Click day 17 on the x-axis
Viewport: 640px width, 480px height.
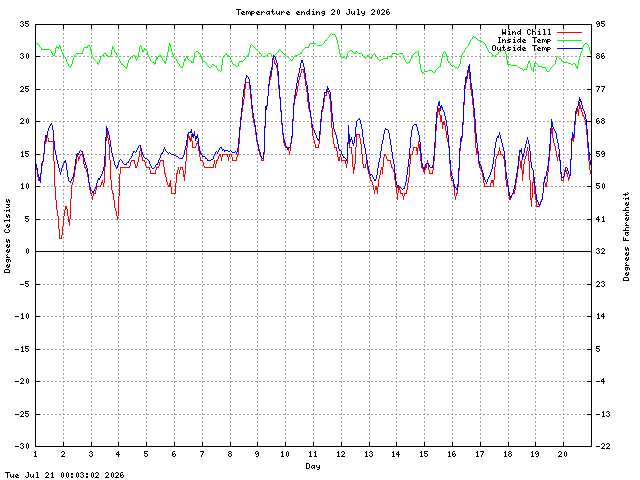tap(480, 454)
